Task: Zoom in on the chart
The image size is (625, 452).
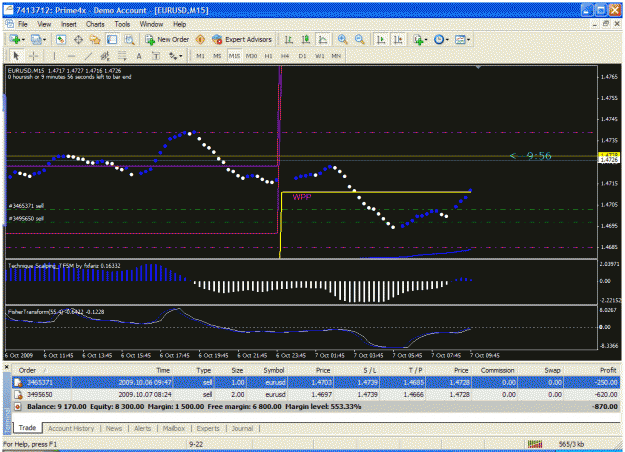Action: tap(342, 39)
